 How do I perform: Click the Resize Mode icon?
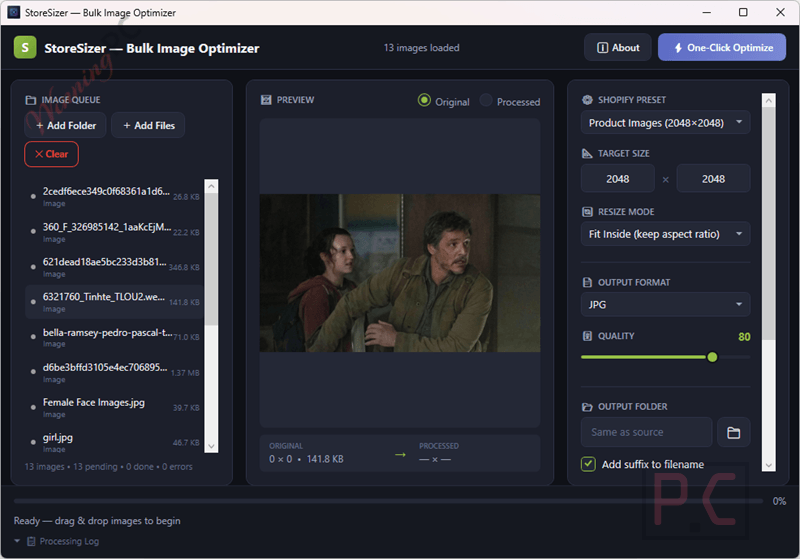[587, 212]
